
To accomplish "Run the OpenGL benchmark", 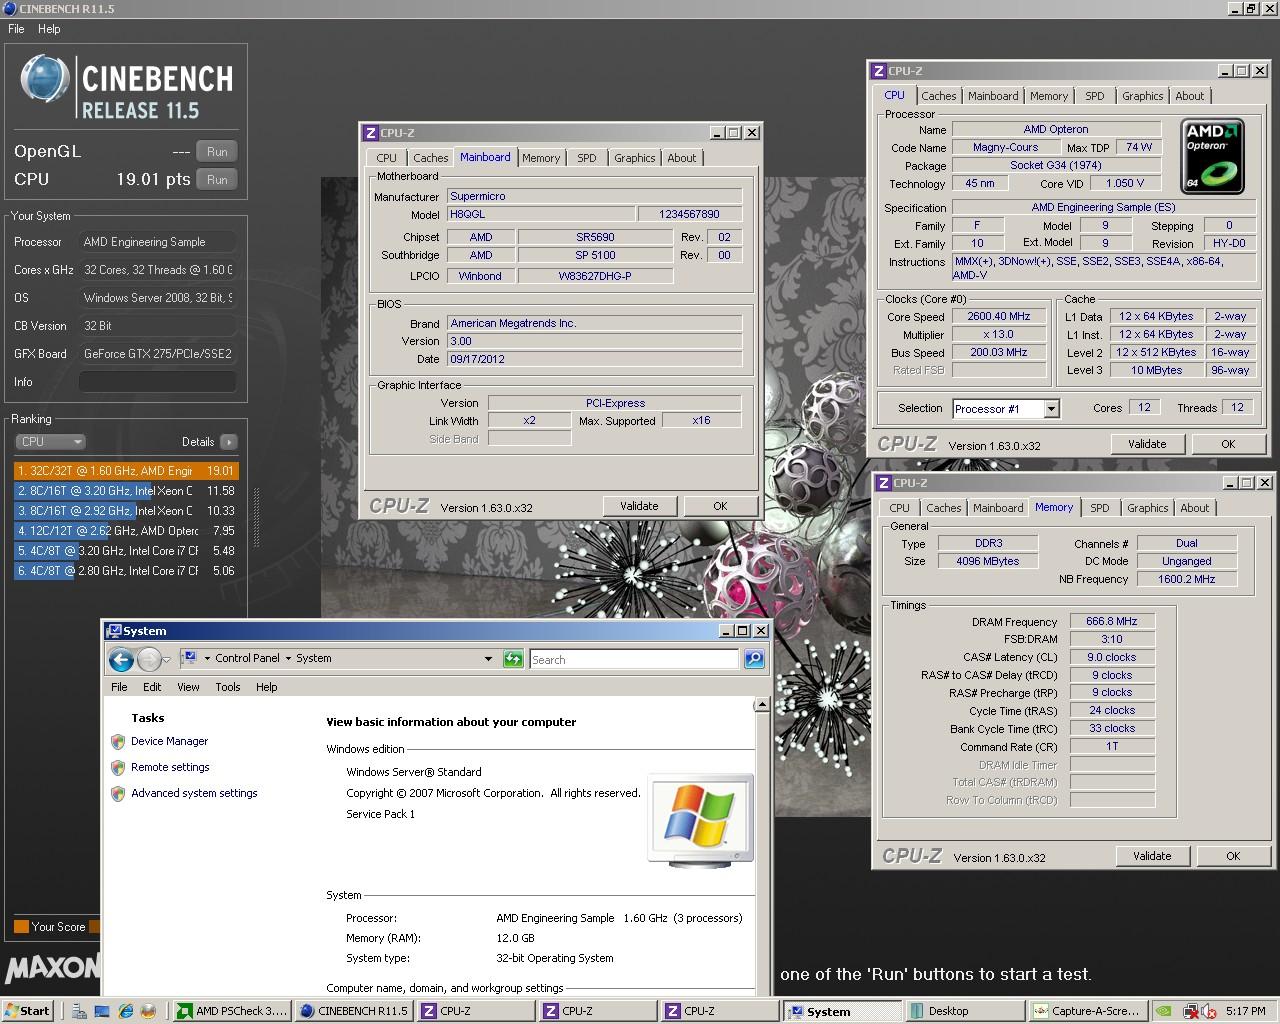I will tap(217, 152).
